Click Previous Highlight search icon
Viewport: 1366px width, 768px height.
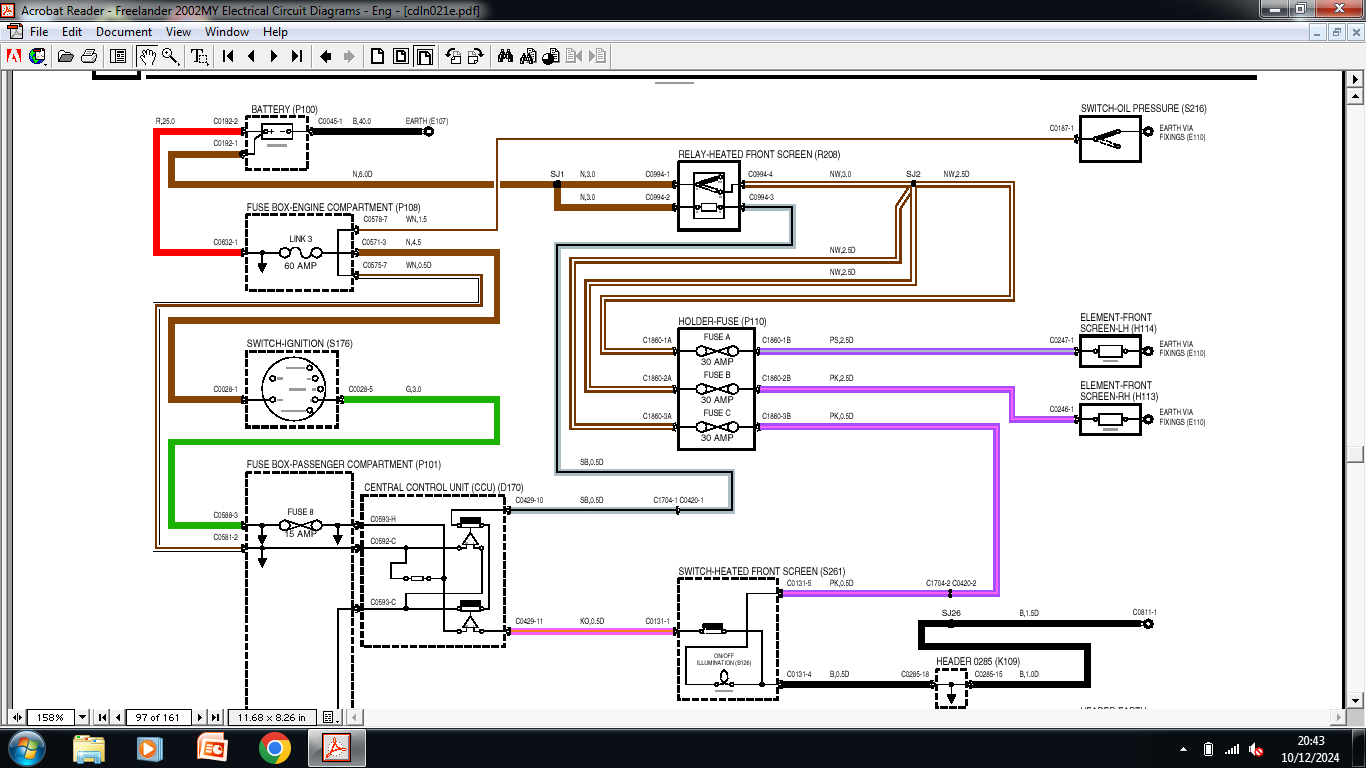(x=575, y=56)
